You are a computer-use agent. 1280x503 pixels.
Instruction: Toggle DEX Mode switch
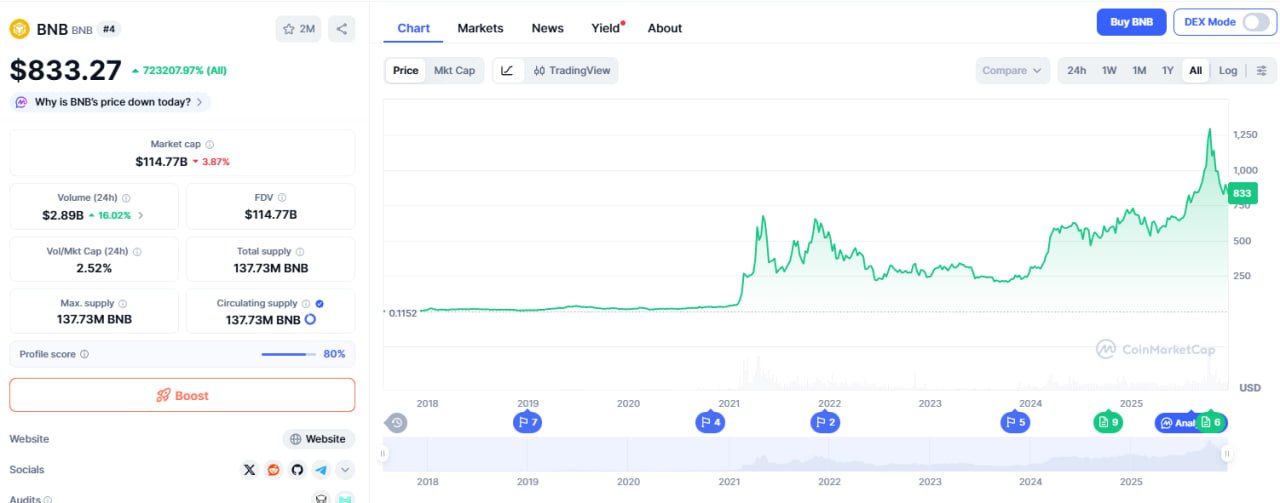(1255, 22)
